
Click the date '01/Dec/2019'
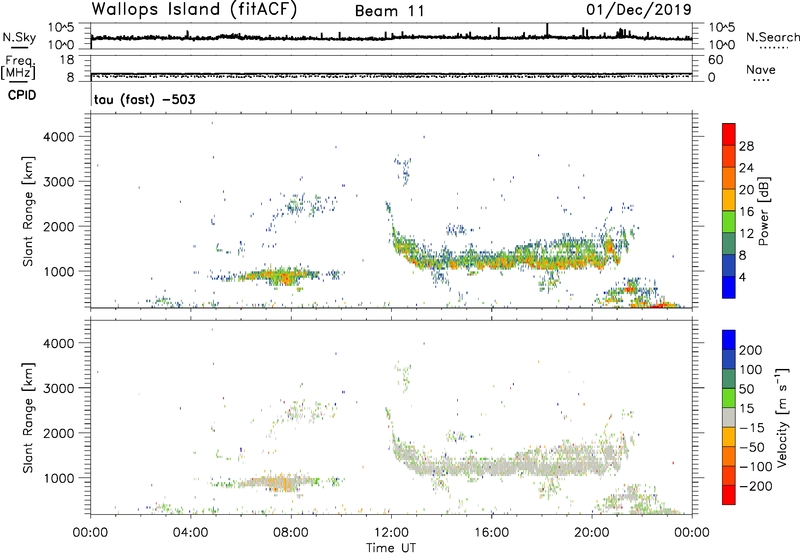click(639, 9)
